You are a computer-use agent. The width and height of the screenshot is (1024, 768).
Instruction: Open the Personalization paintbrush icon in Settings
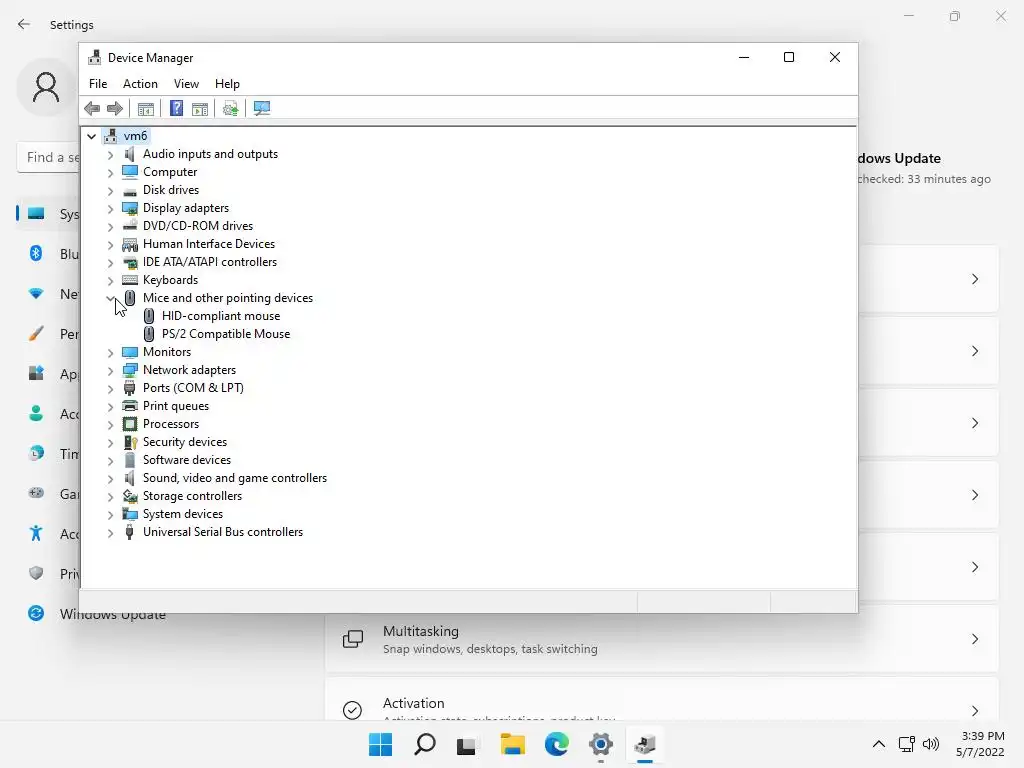coord(36,334)
